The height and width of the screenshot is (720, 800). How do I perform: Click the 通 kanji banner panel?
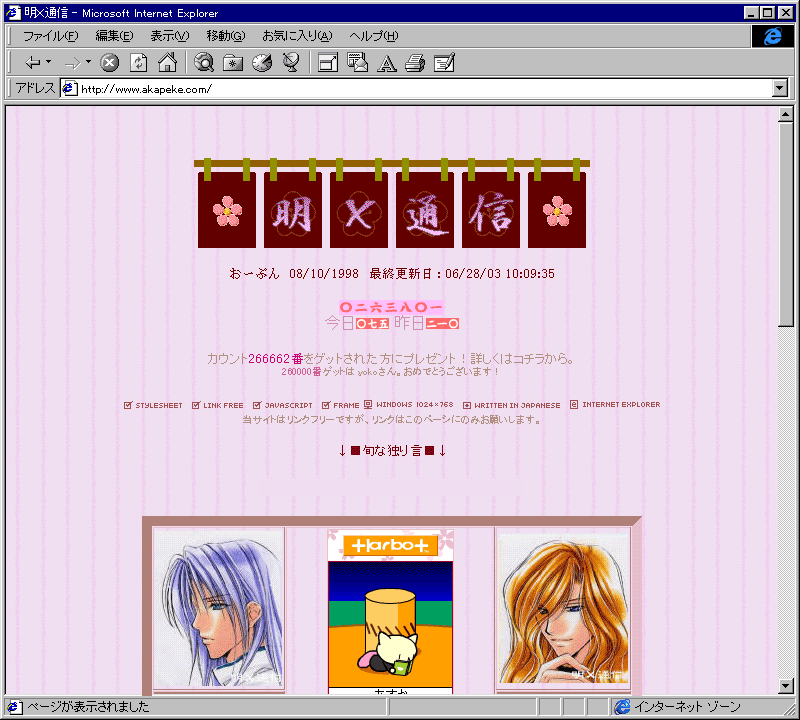[424, 210]
